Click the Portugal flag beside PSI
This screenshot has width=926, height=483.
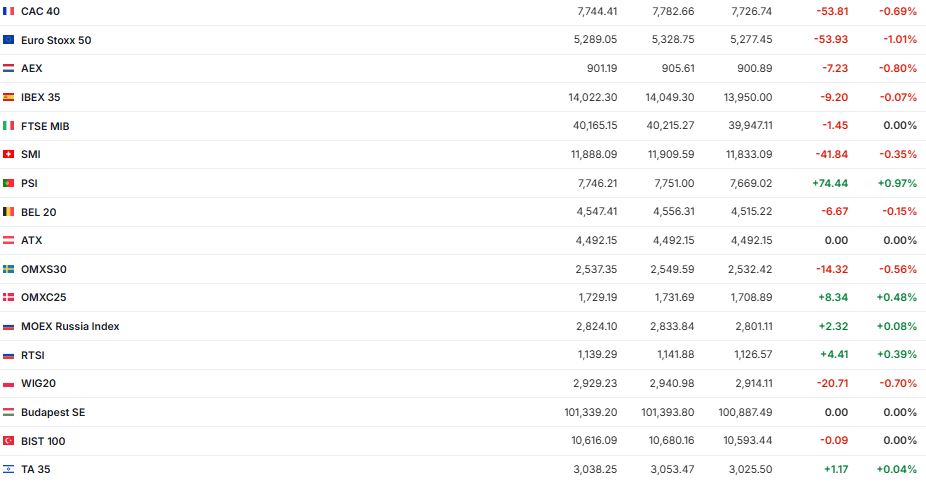9,183
